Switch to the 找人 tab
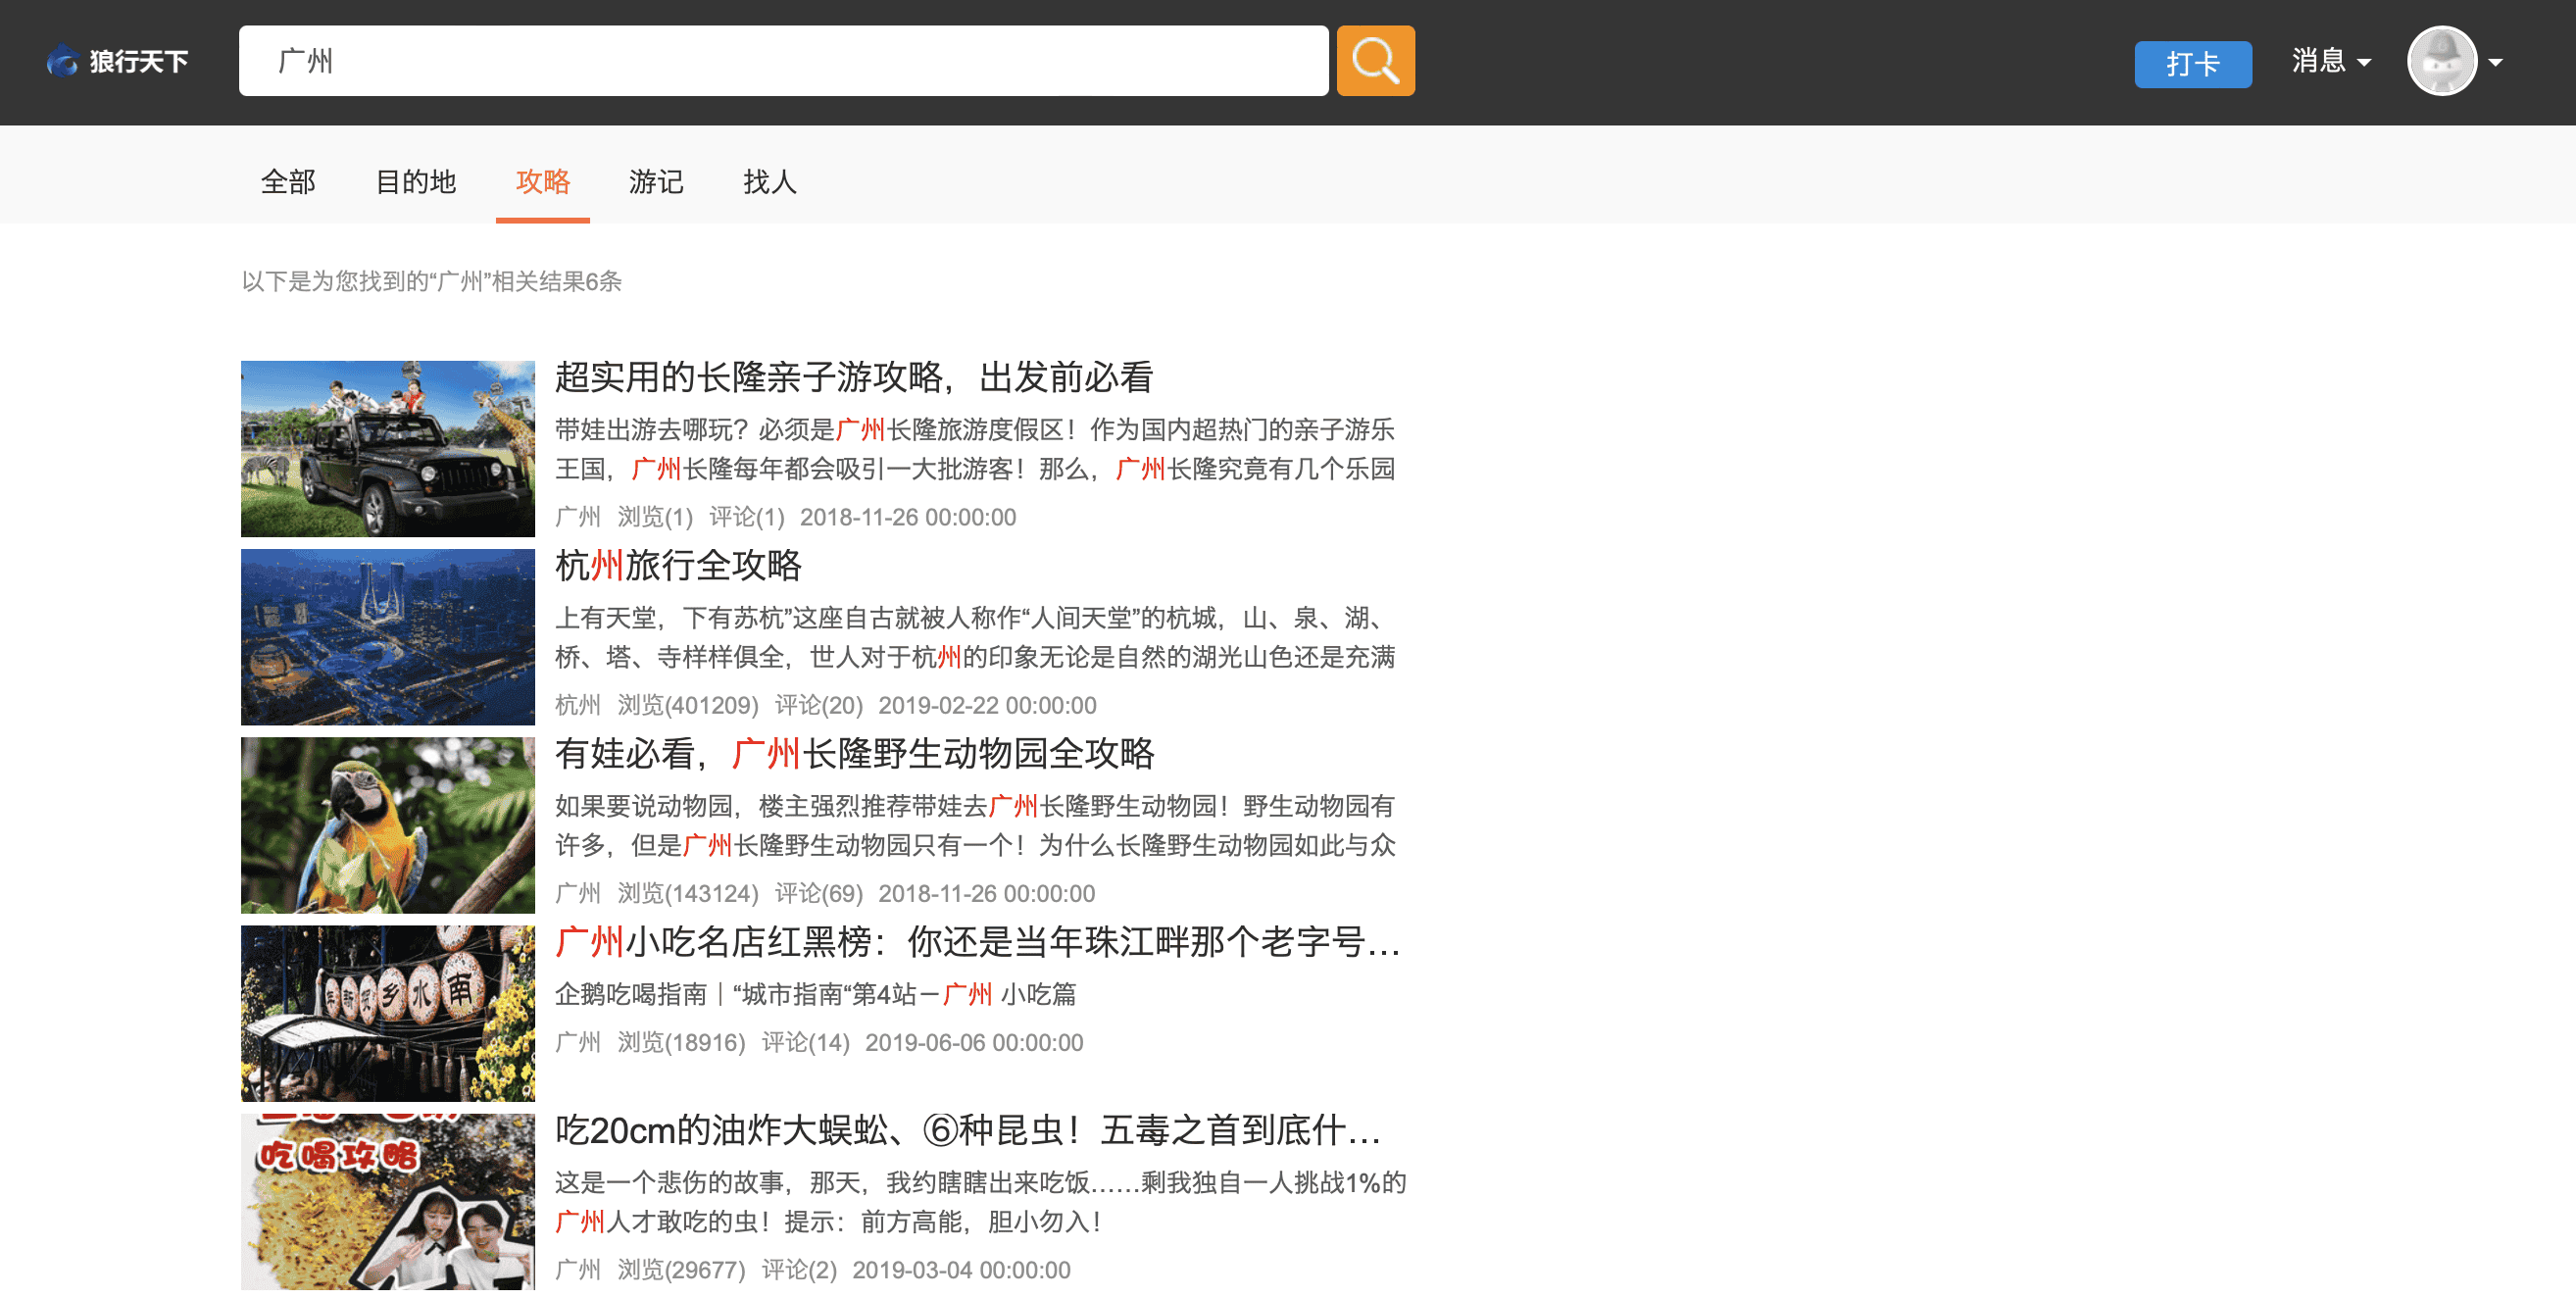 (x=769, y=181)
